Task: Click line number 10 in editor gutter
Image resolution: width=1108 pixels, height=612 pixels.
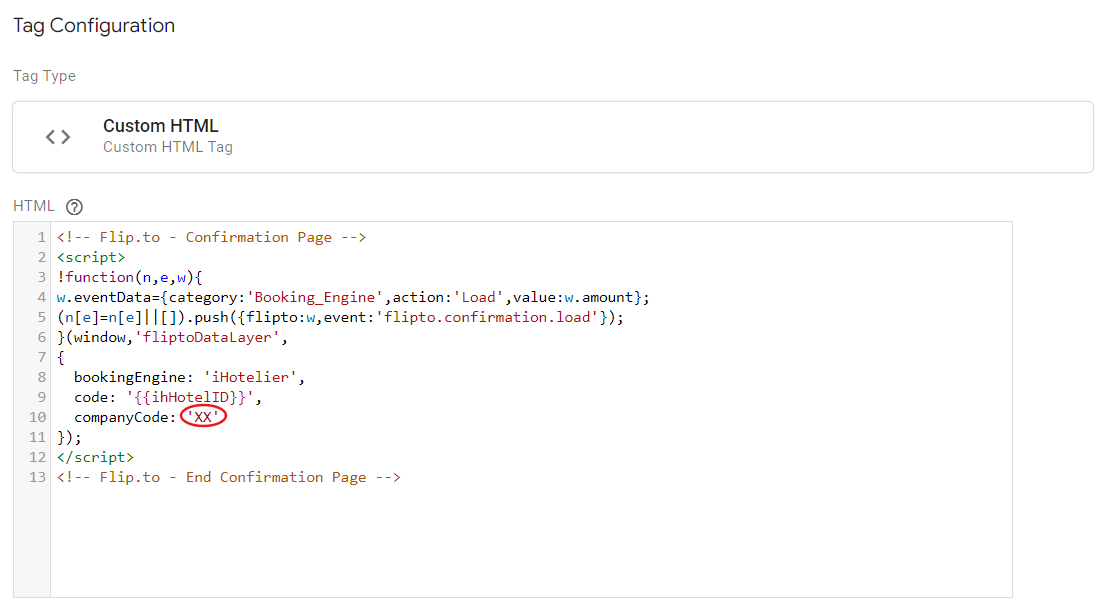Action: pyautogui.click(x=37, y=417)
